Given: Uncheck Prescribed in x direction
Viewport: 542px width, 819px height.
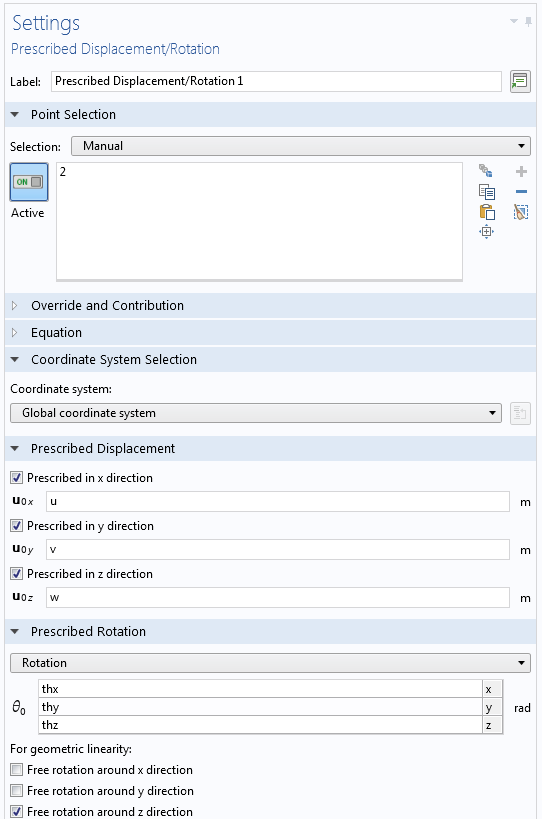Looking at the screenshot, I should pos(17,477).
